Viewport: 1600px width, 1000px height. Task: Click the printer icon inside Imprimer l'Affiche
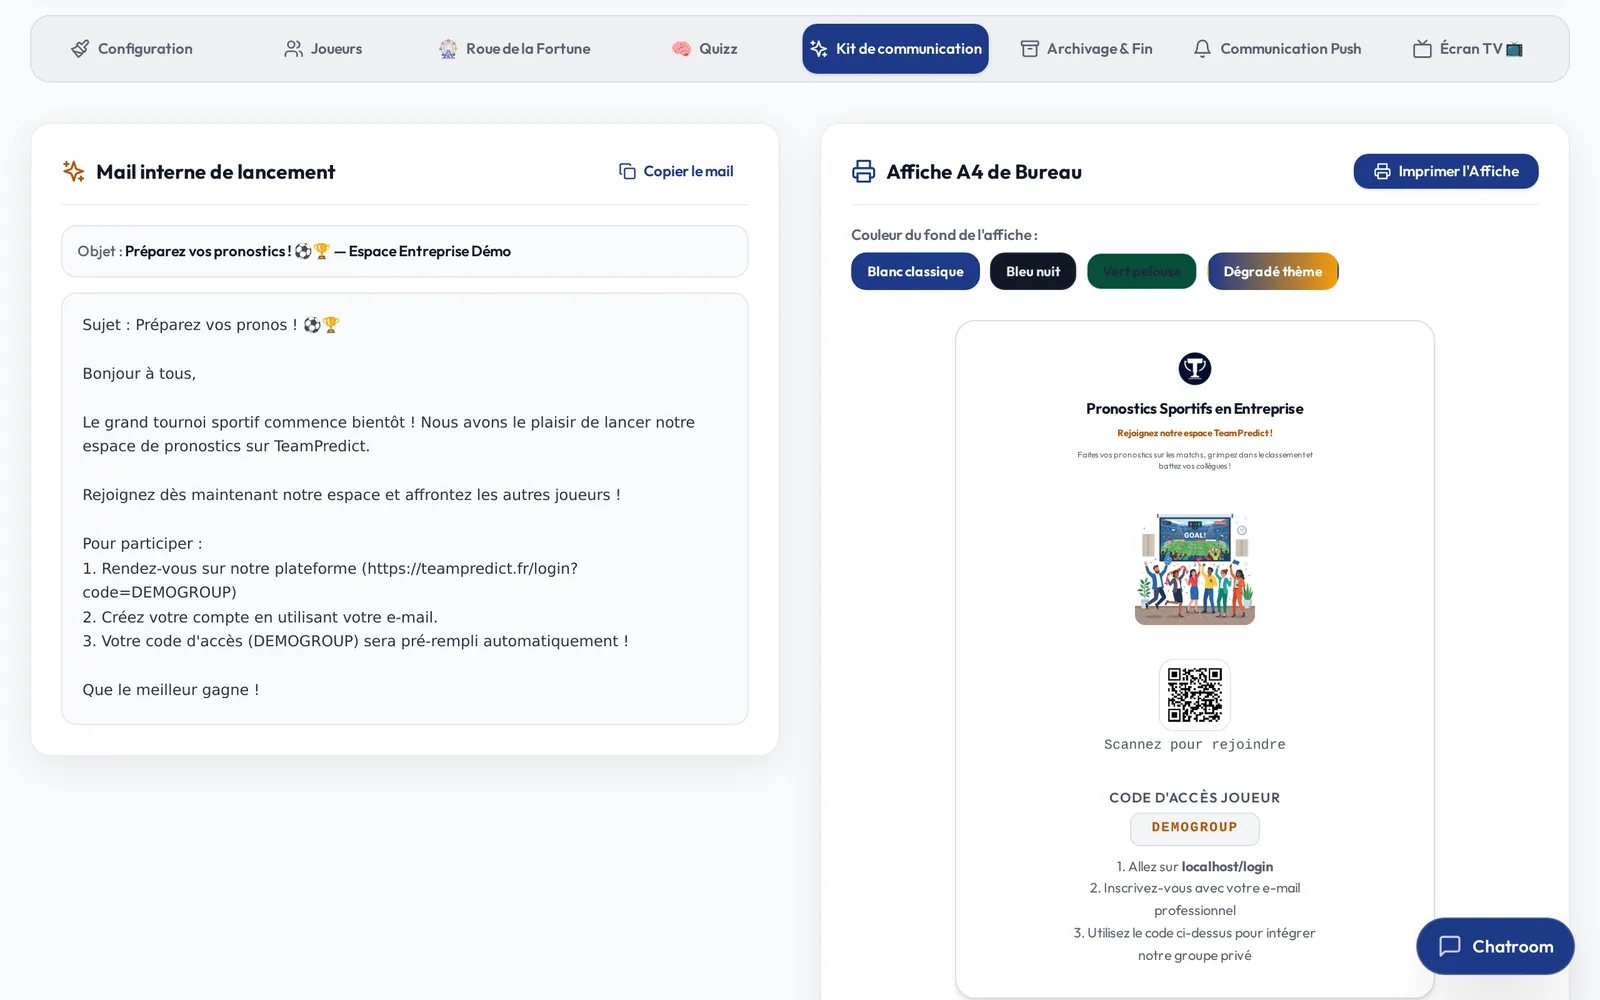pos(1382,171)
